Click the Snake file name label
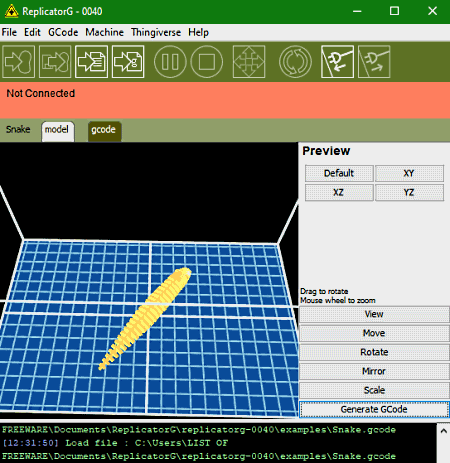Viewport: 450px width, 463px height. tap(18, 129)
